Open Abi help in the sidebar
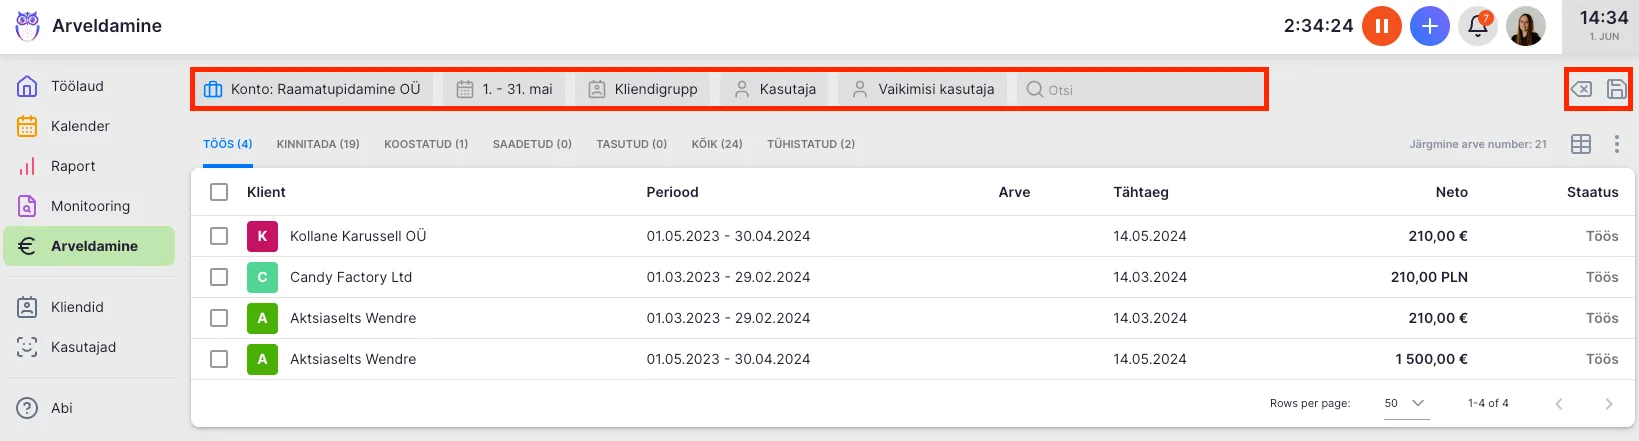Viewport: 1639px width, 441px height. (x=62, y=408)
